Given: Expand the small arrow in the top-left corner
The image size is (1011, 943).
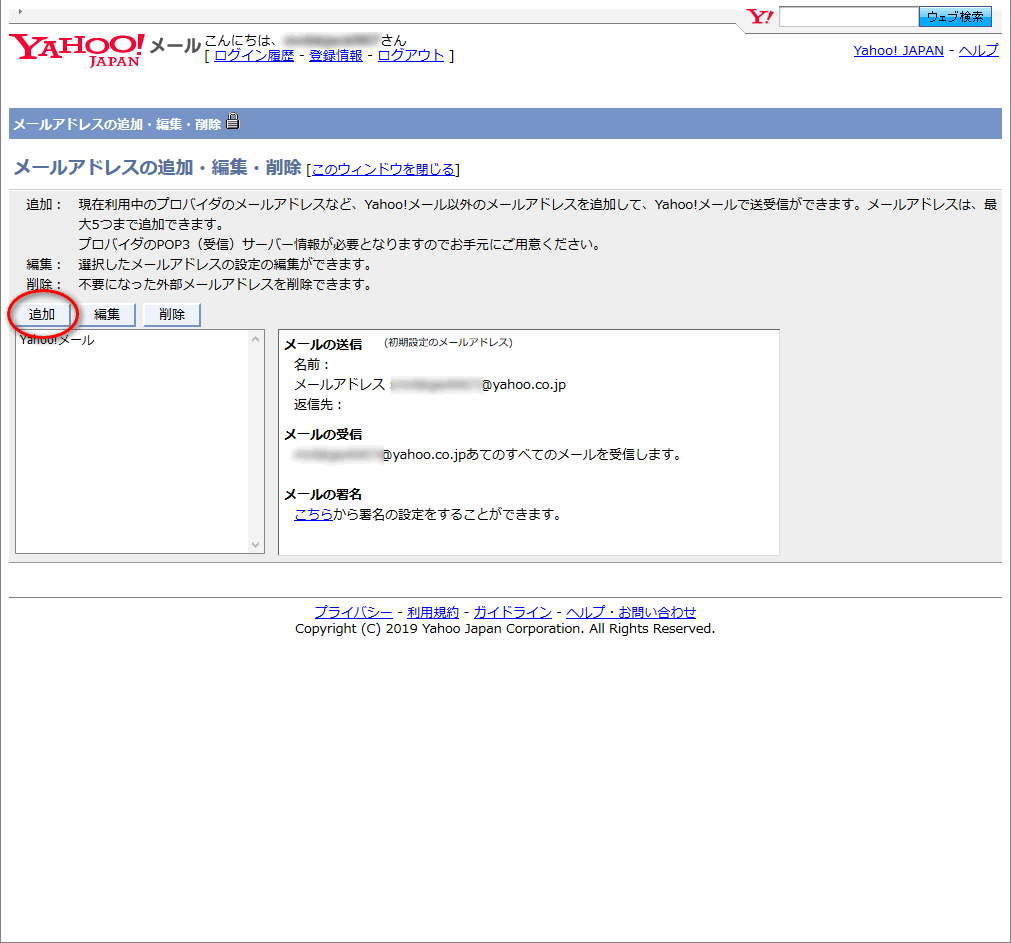Looking at the screenshot, I should pos(20,11).
